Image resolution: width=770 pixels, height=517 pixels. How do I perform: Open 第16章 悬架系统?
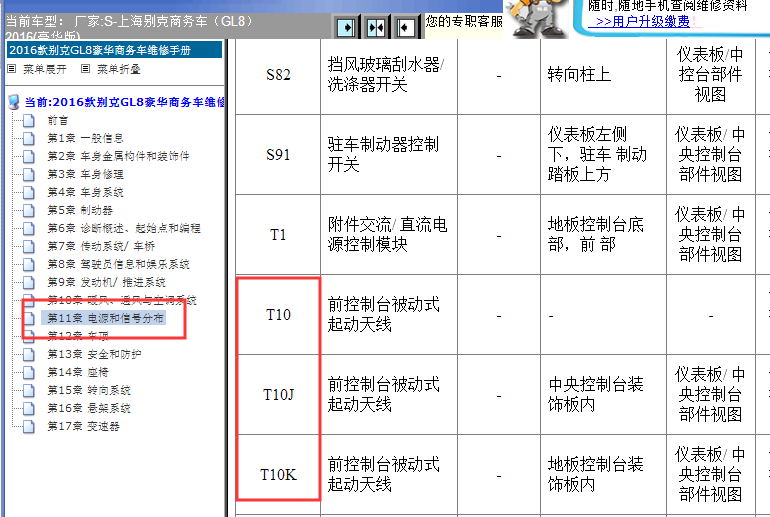pyautogui.click(x=88, y=408)
